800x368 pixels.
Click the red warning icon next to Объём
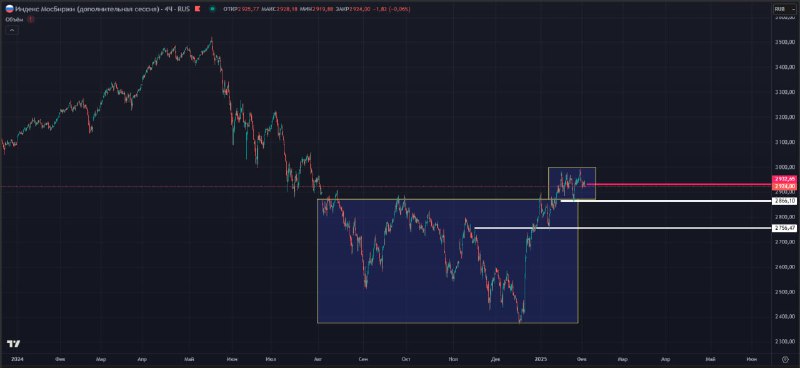click(x=31, y=19)
